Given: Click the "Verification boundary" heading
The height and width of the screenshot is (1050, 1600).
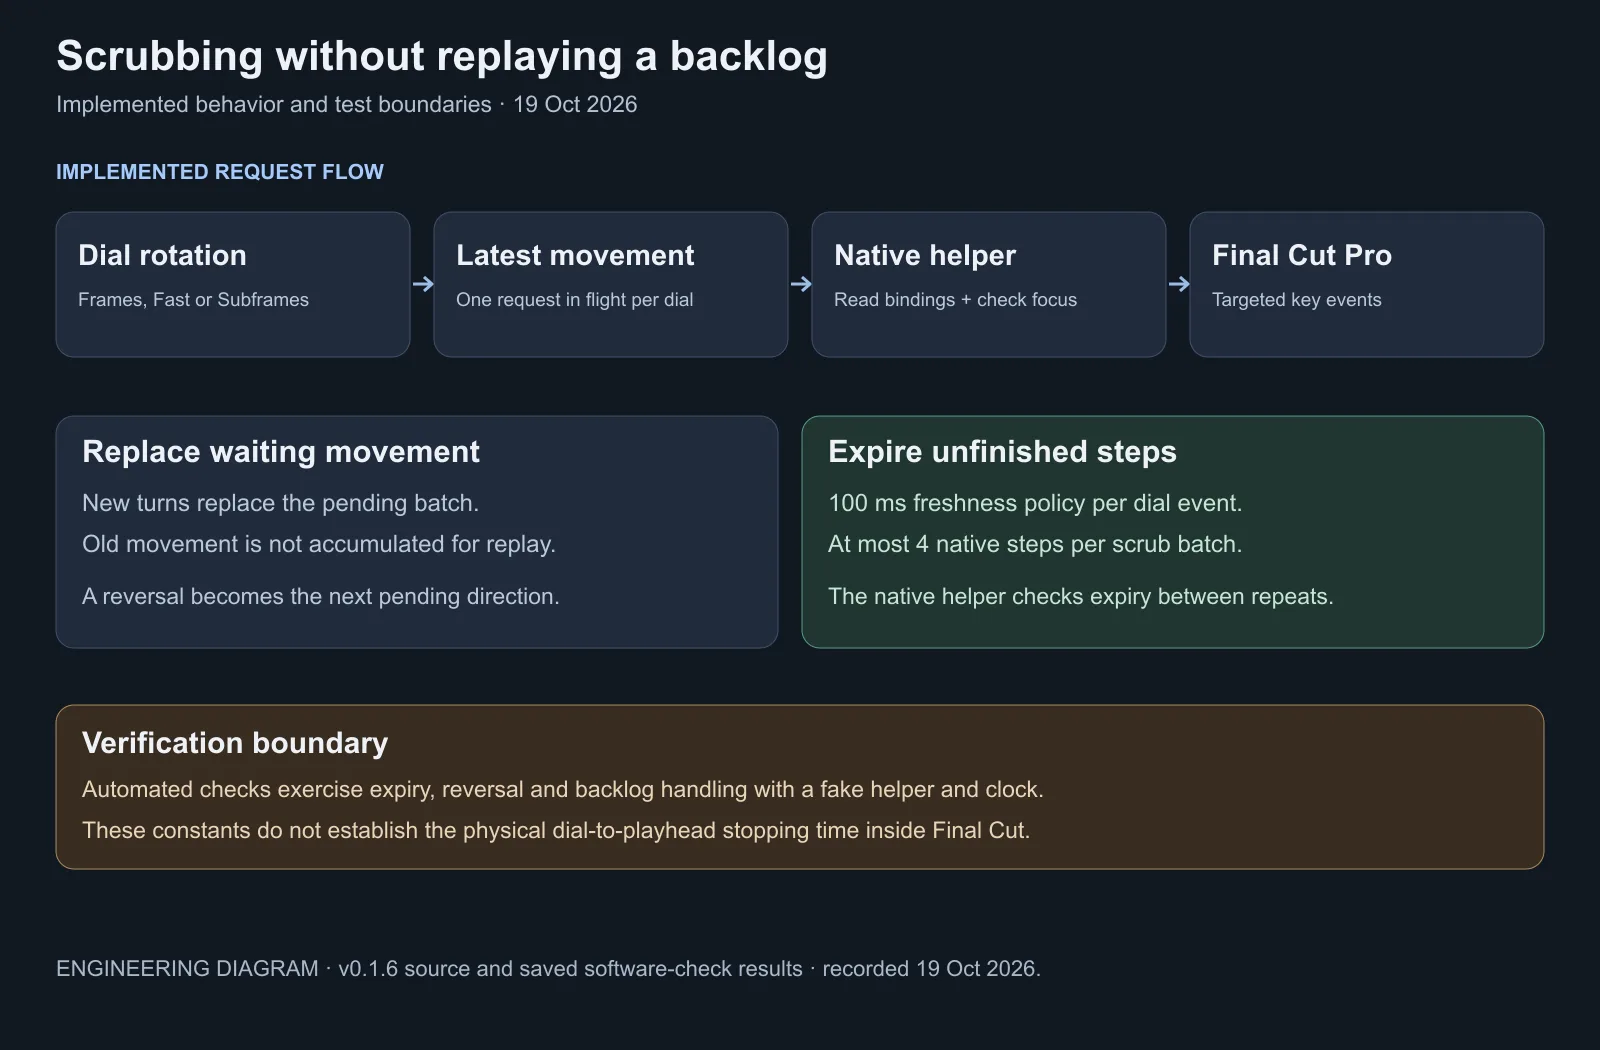Looking at the screenshot, I should click(x=235, y=743).
